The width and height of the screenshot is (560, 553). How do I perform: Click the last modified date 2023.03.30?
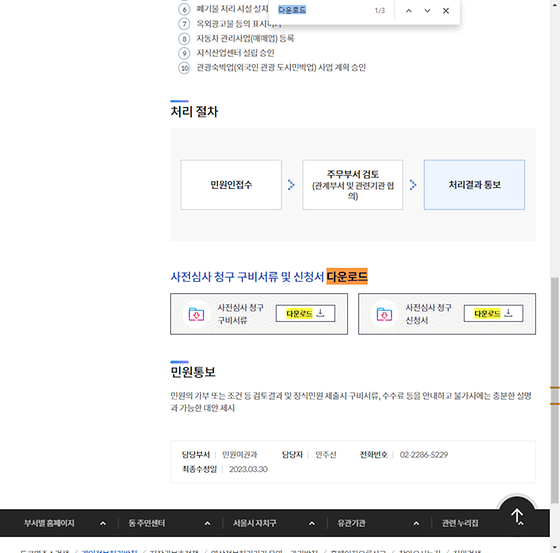248,469
